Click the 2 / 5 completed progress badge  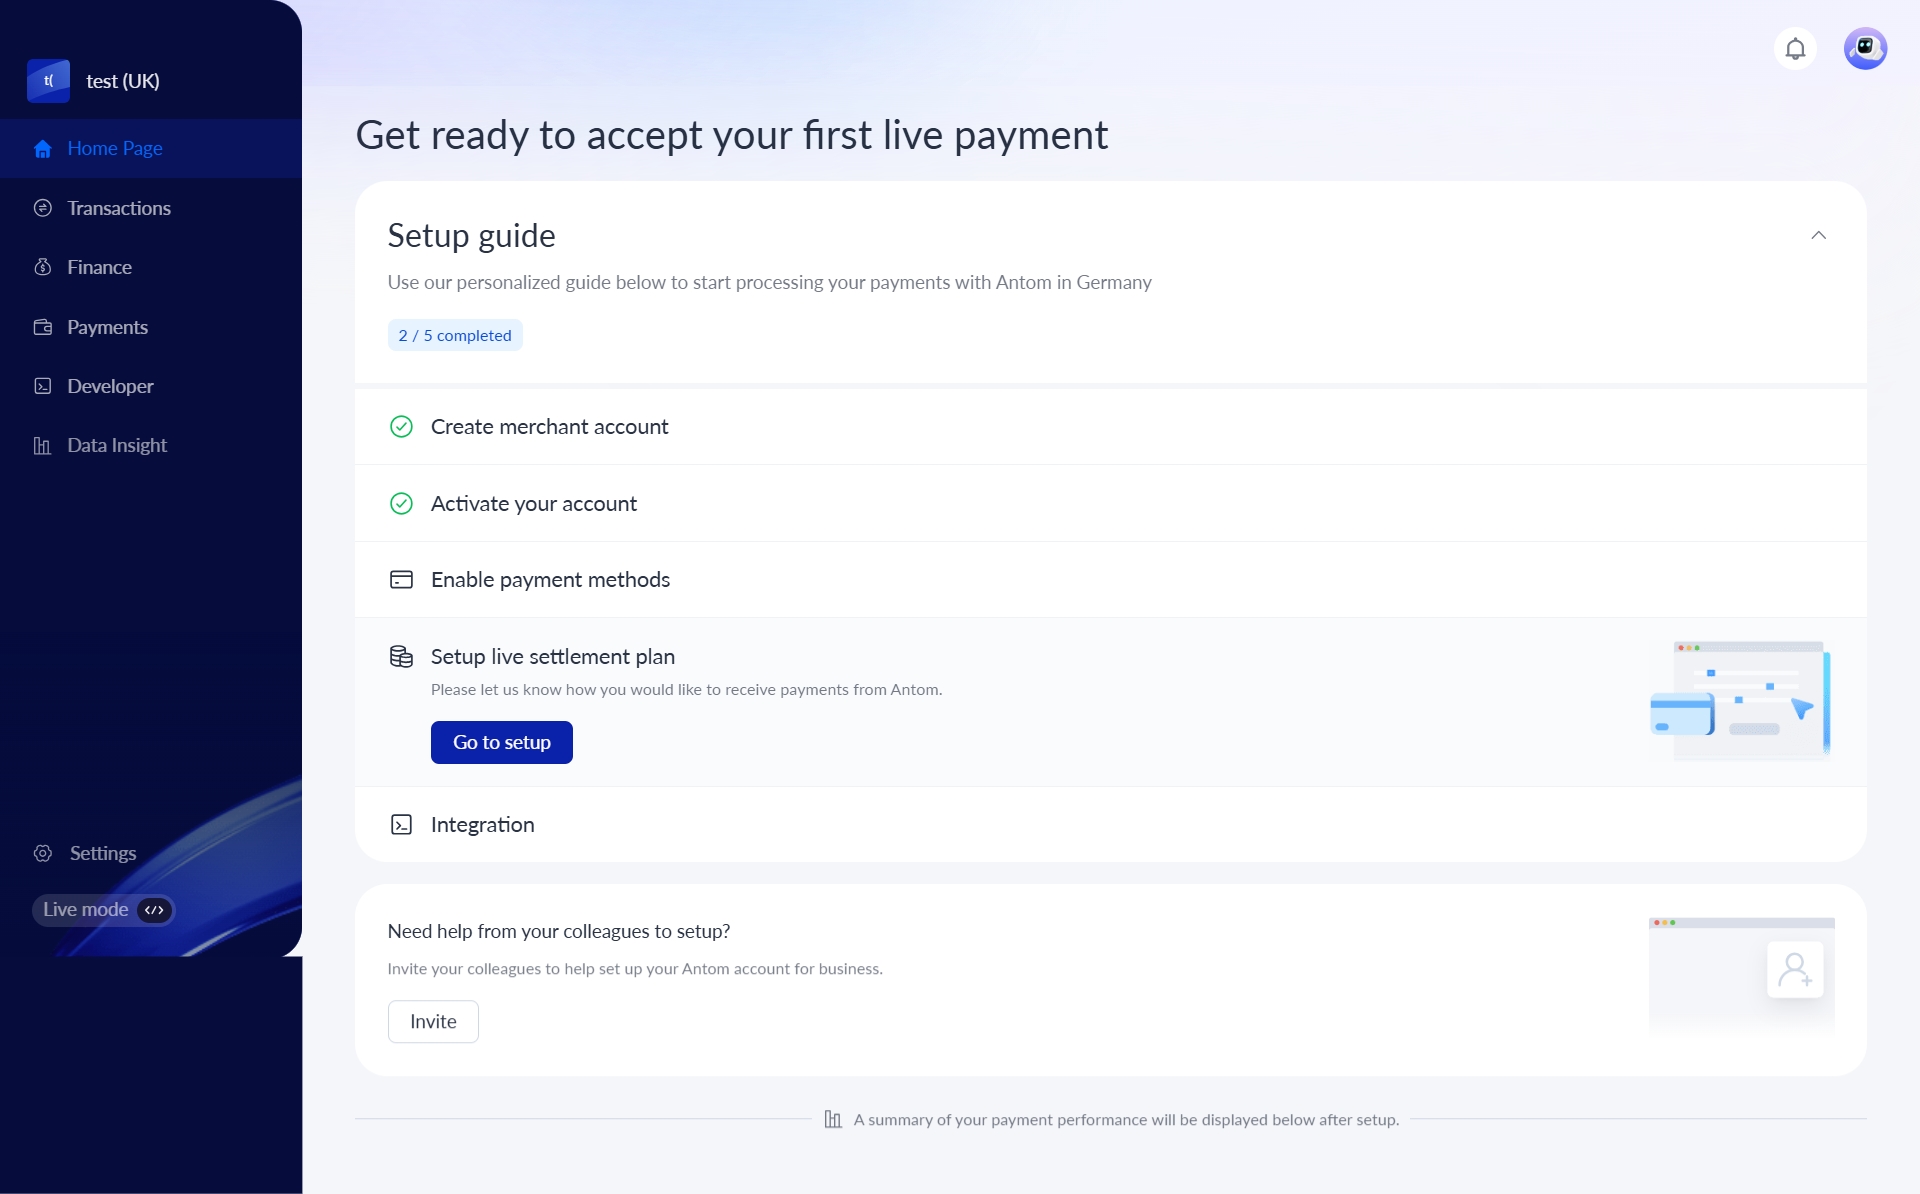[x=455, y=336]
